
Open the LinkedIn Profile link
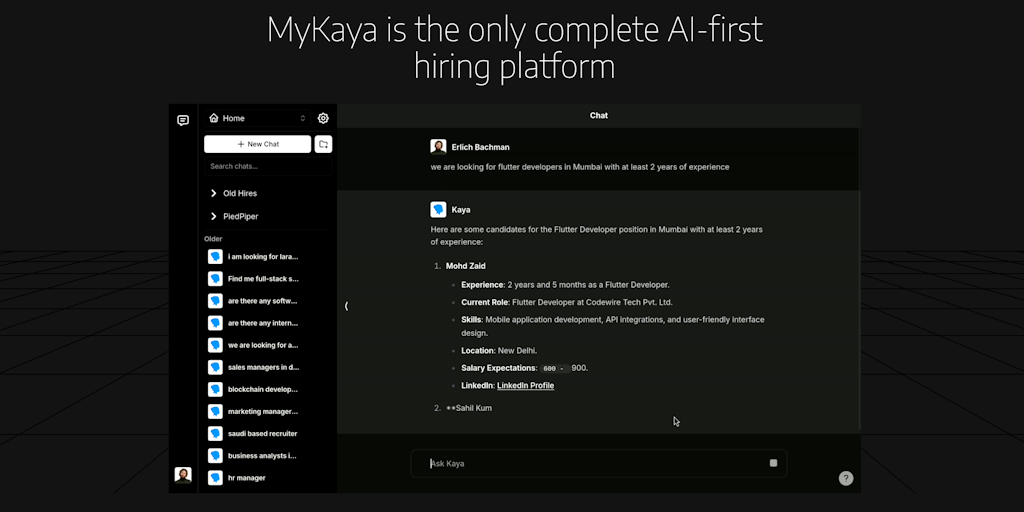coord(525,385)
